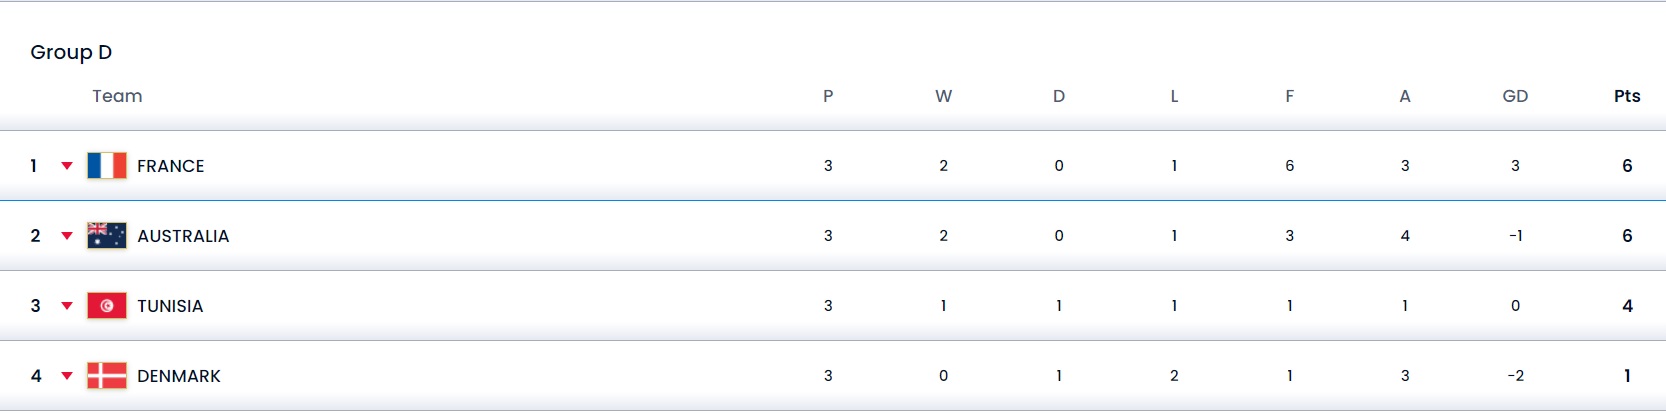Click the Pts column header

point(1627,96)
